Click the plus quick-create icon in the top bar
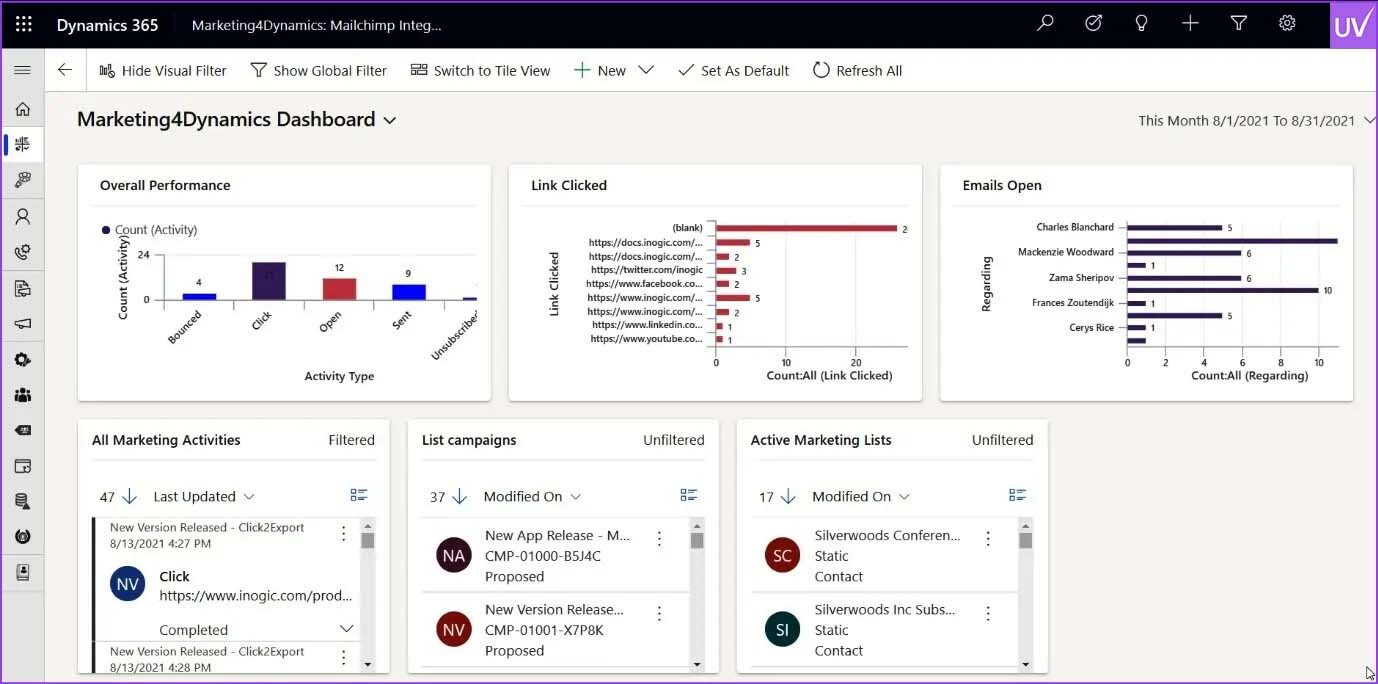Viewport: 1378px width, 684px height. (x=1190, y=24)
